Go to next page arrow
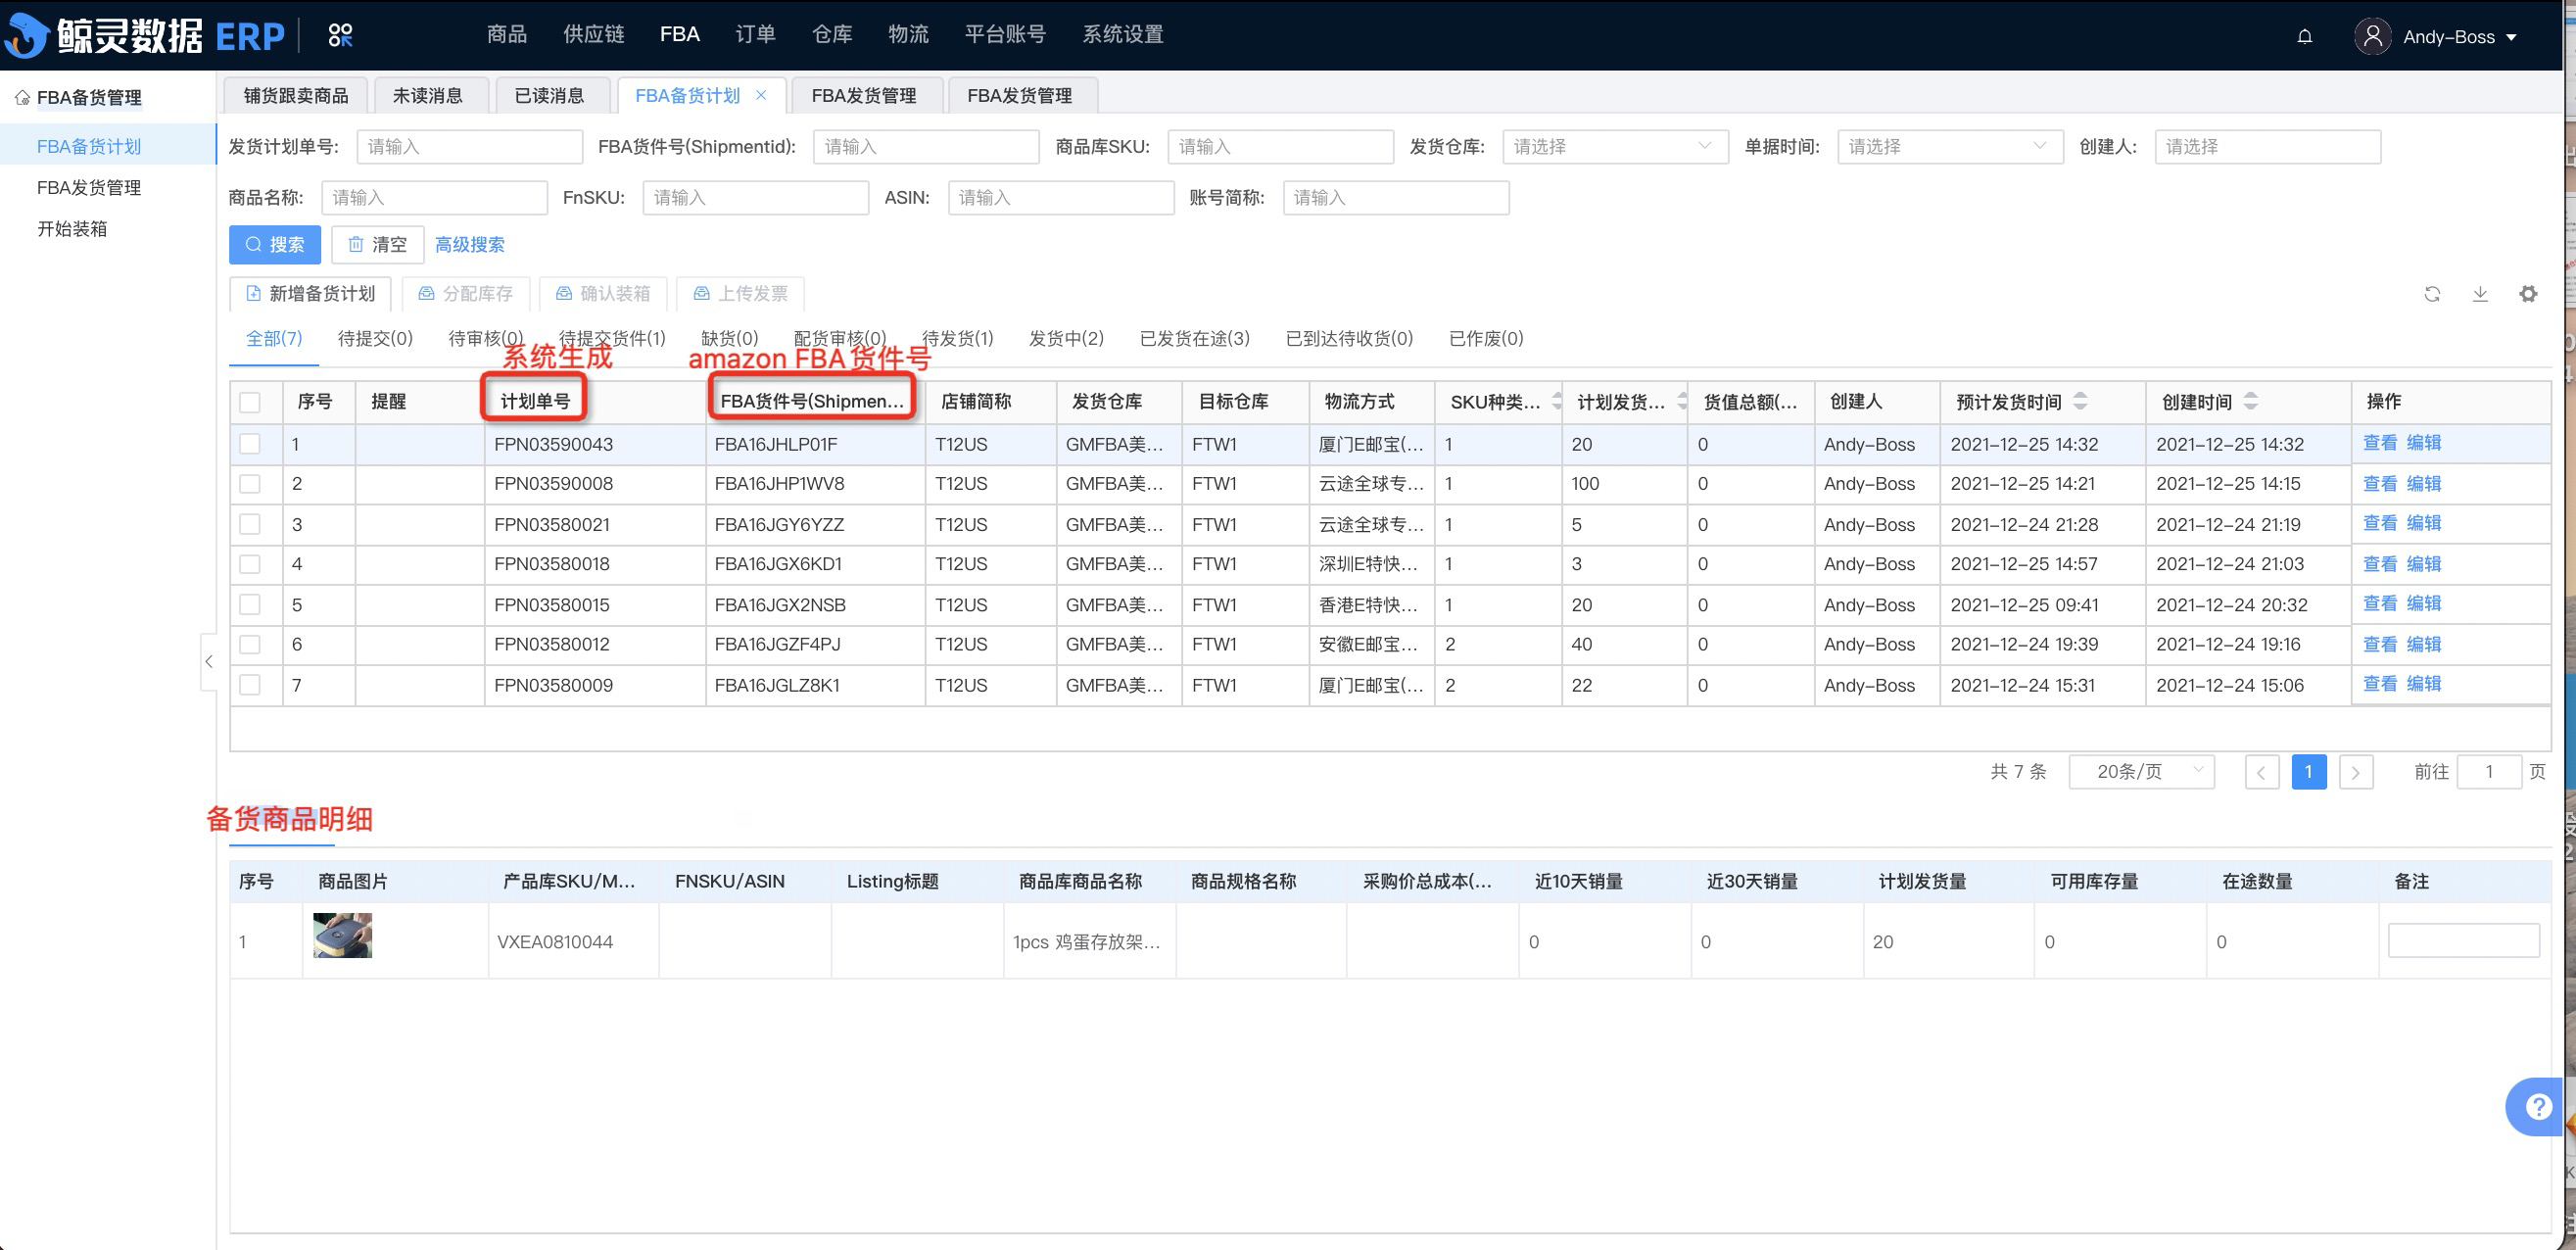Image resolution: width=2576 pixels, height=1250 pixels. tap(2356, 772)
